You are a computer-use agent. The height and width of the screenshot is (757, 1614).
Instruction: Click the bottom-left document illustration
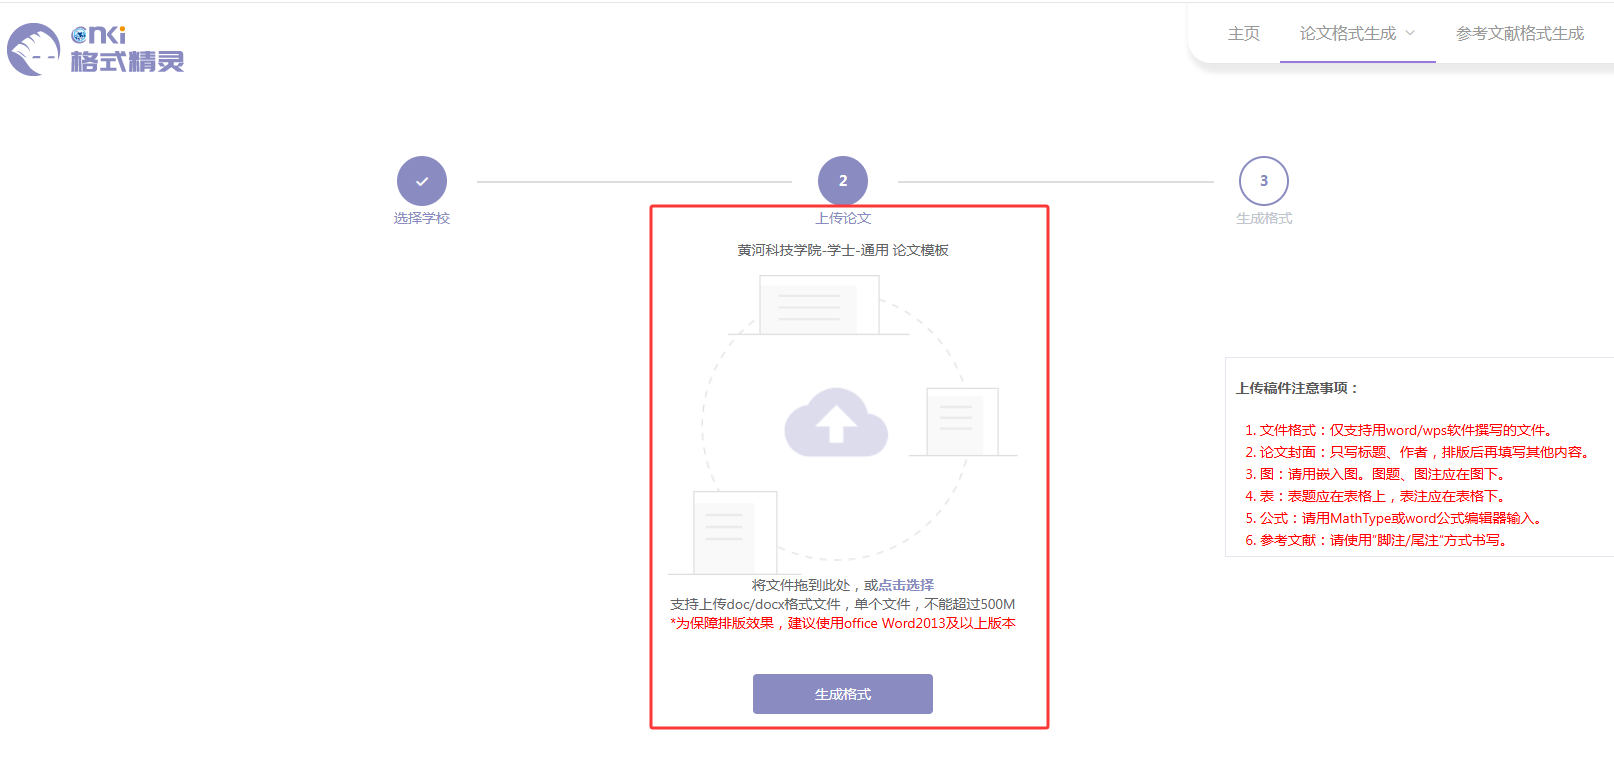(x=734, y=531)
